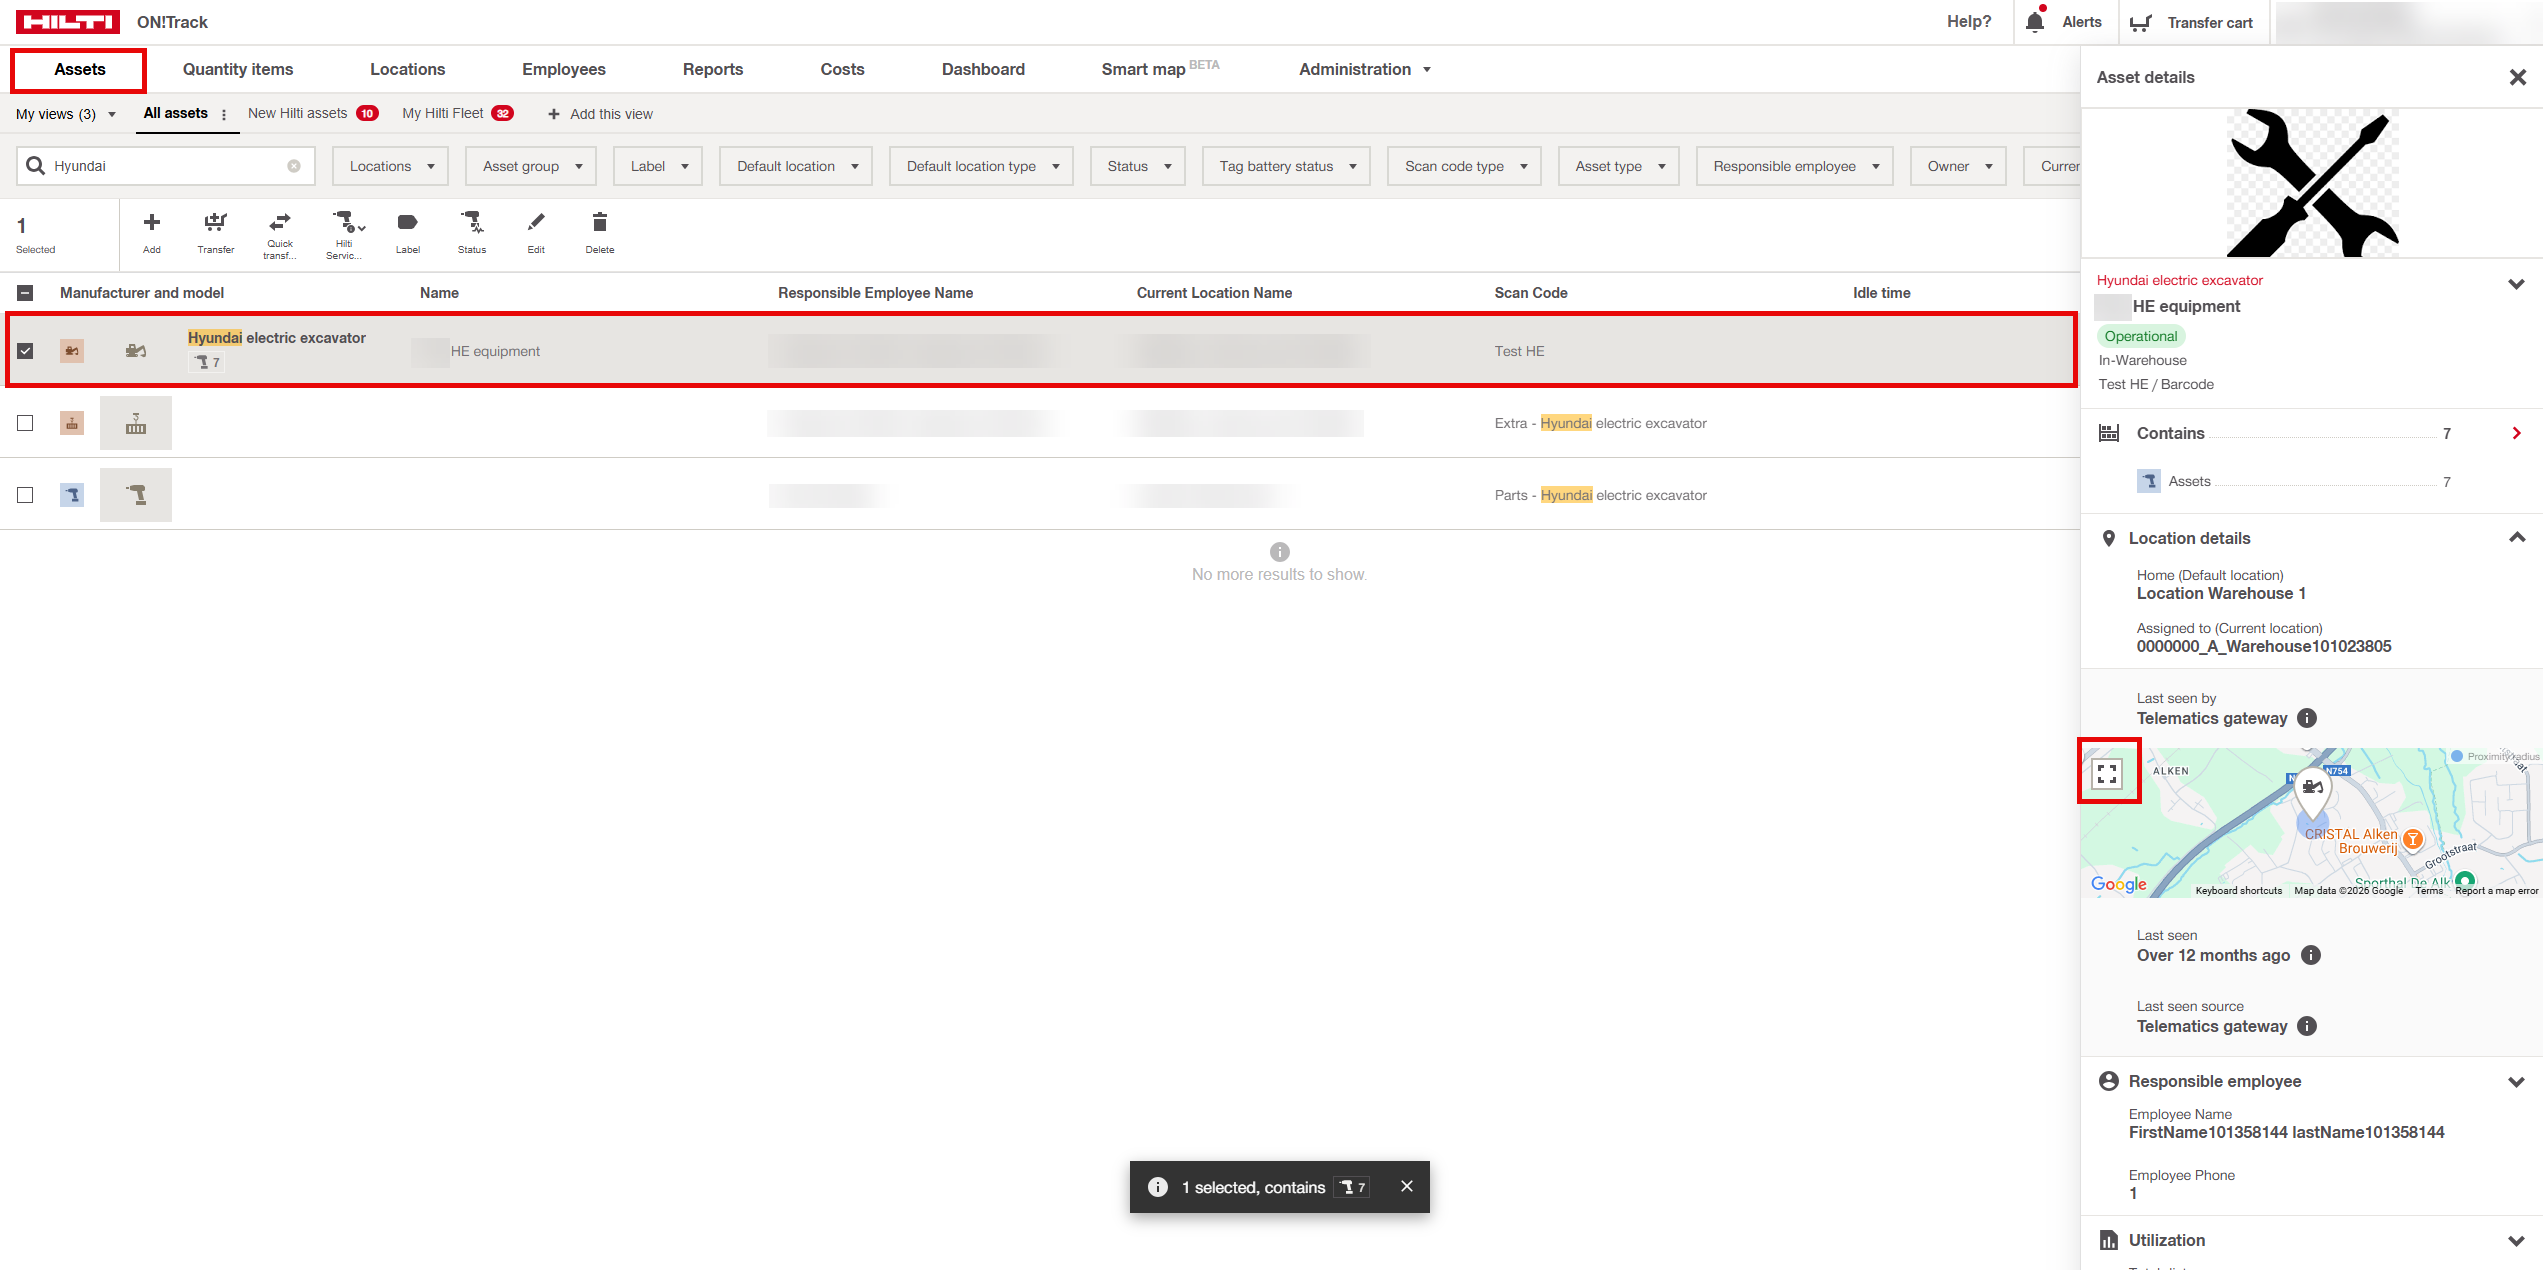Click the search magnifier icon
Viewport: 2543px width, 1270px height.
(36, 166)
